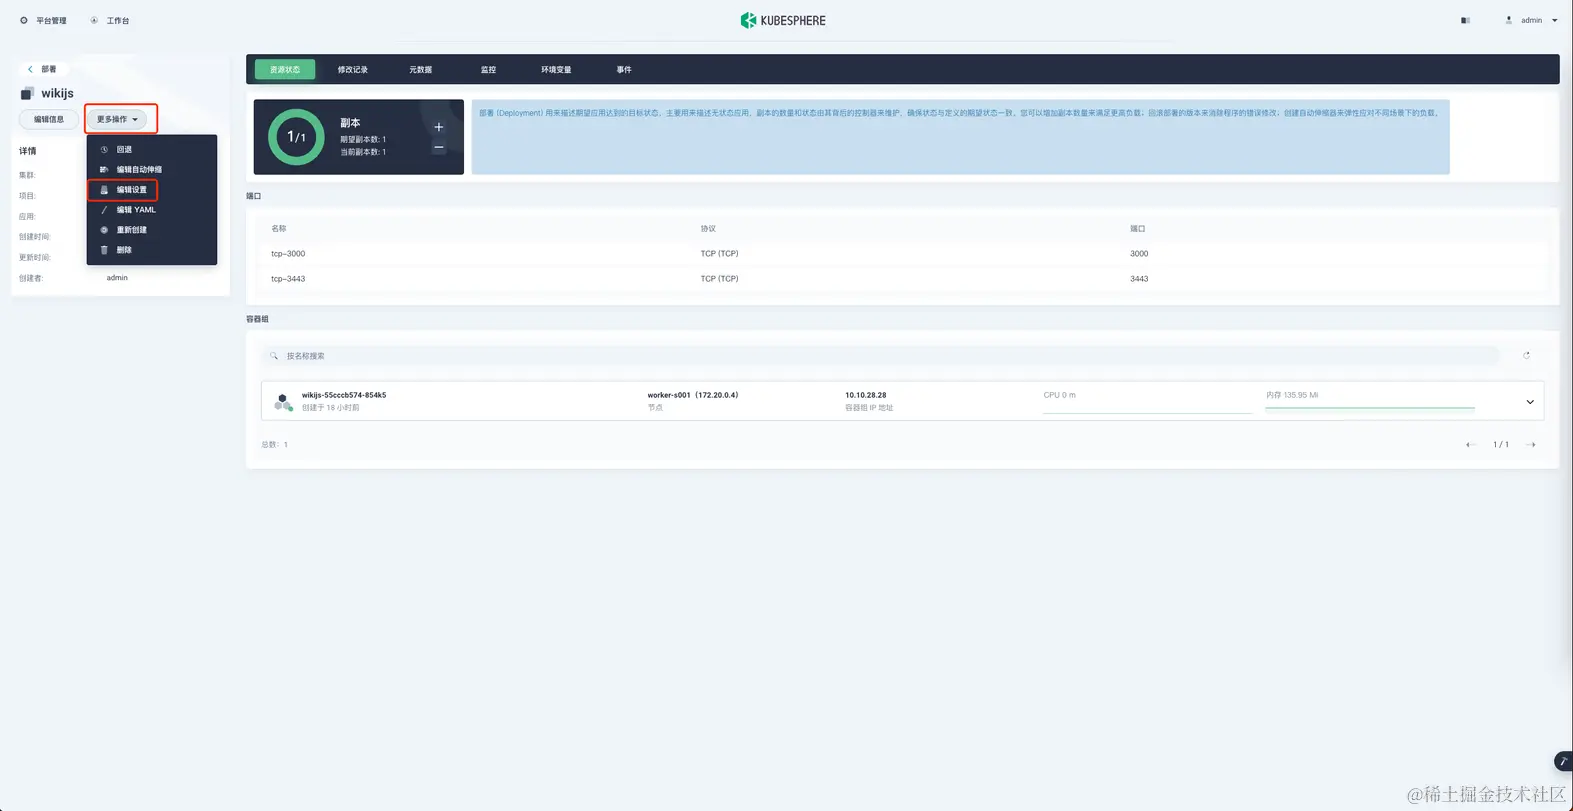Expand the wikijs pod row chevron
The height and width of the screenshot is (811, 1573).
click(x=1530, y=402)
